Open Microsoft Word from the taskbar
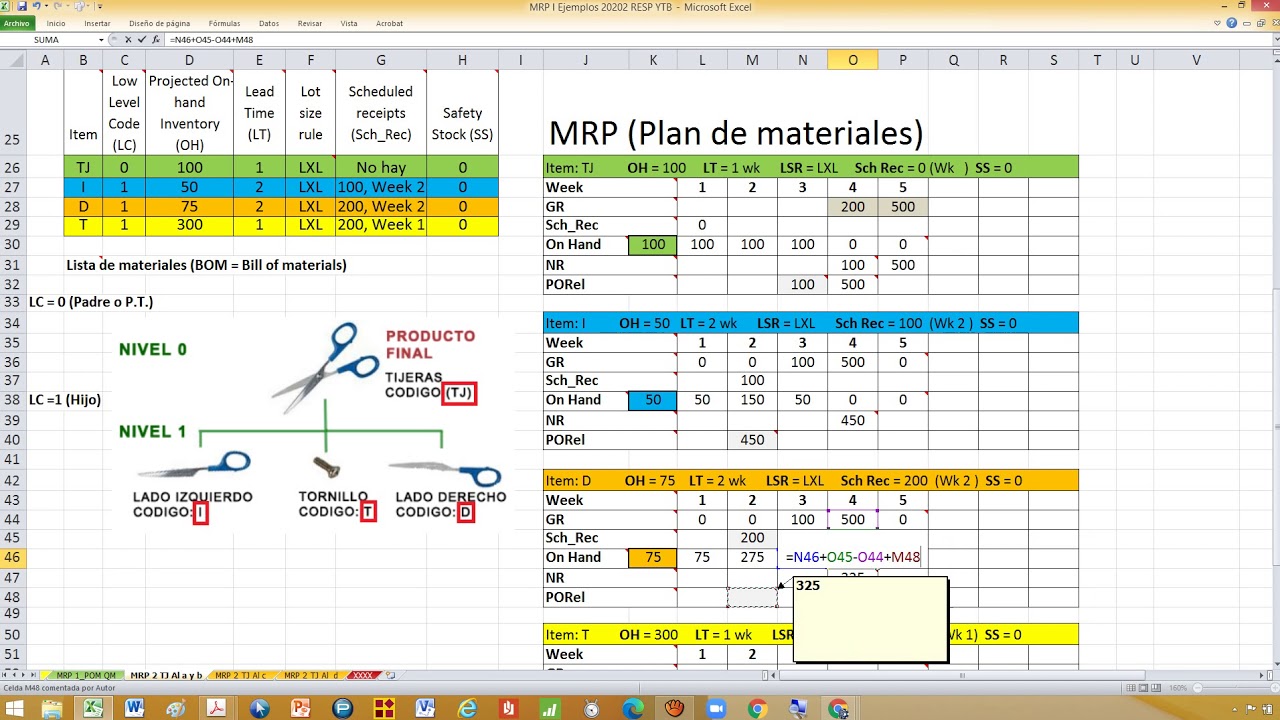This screenshot has width=1280, height=720. click(x=134, y=708)
